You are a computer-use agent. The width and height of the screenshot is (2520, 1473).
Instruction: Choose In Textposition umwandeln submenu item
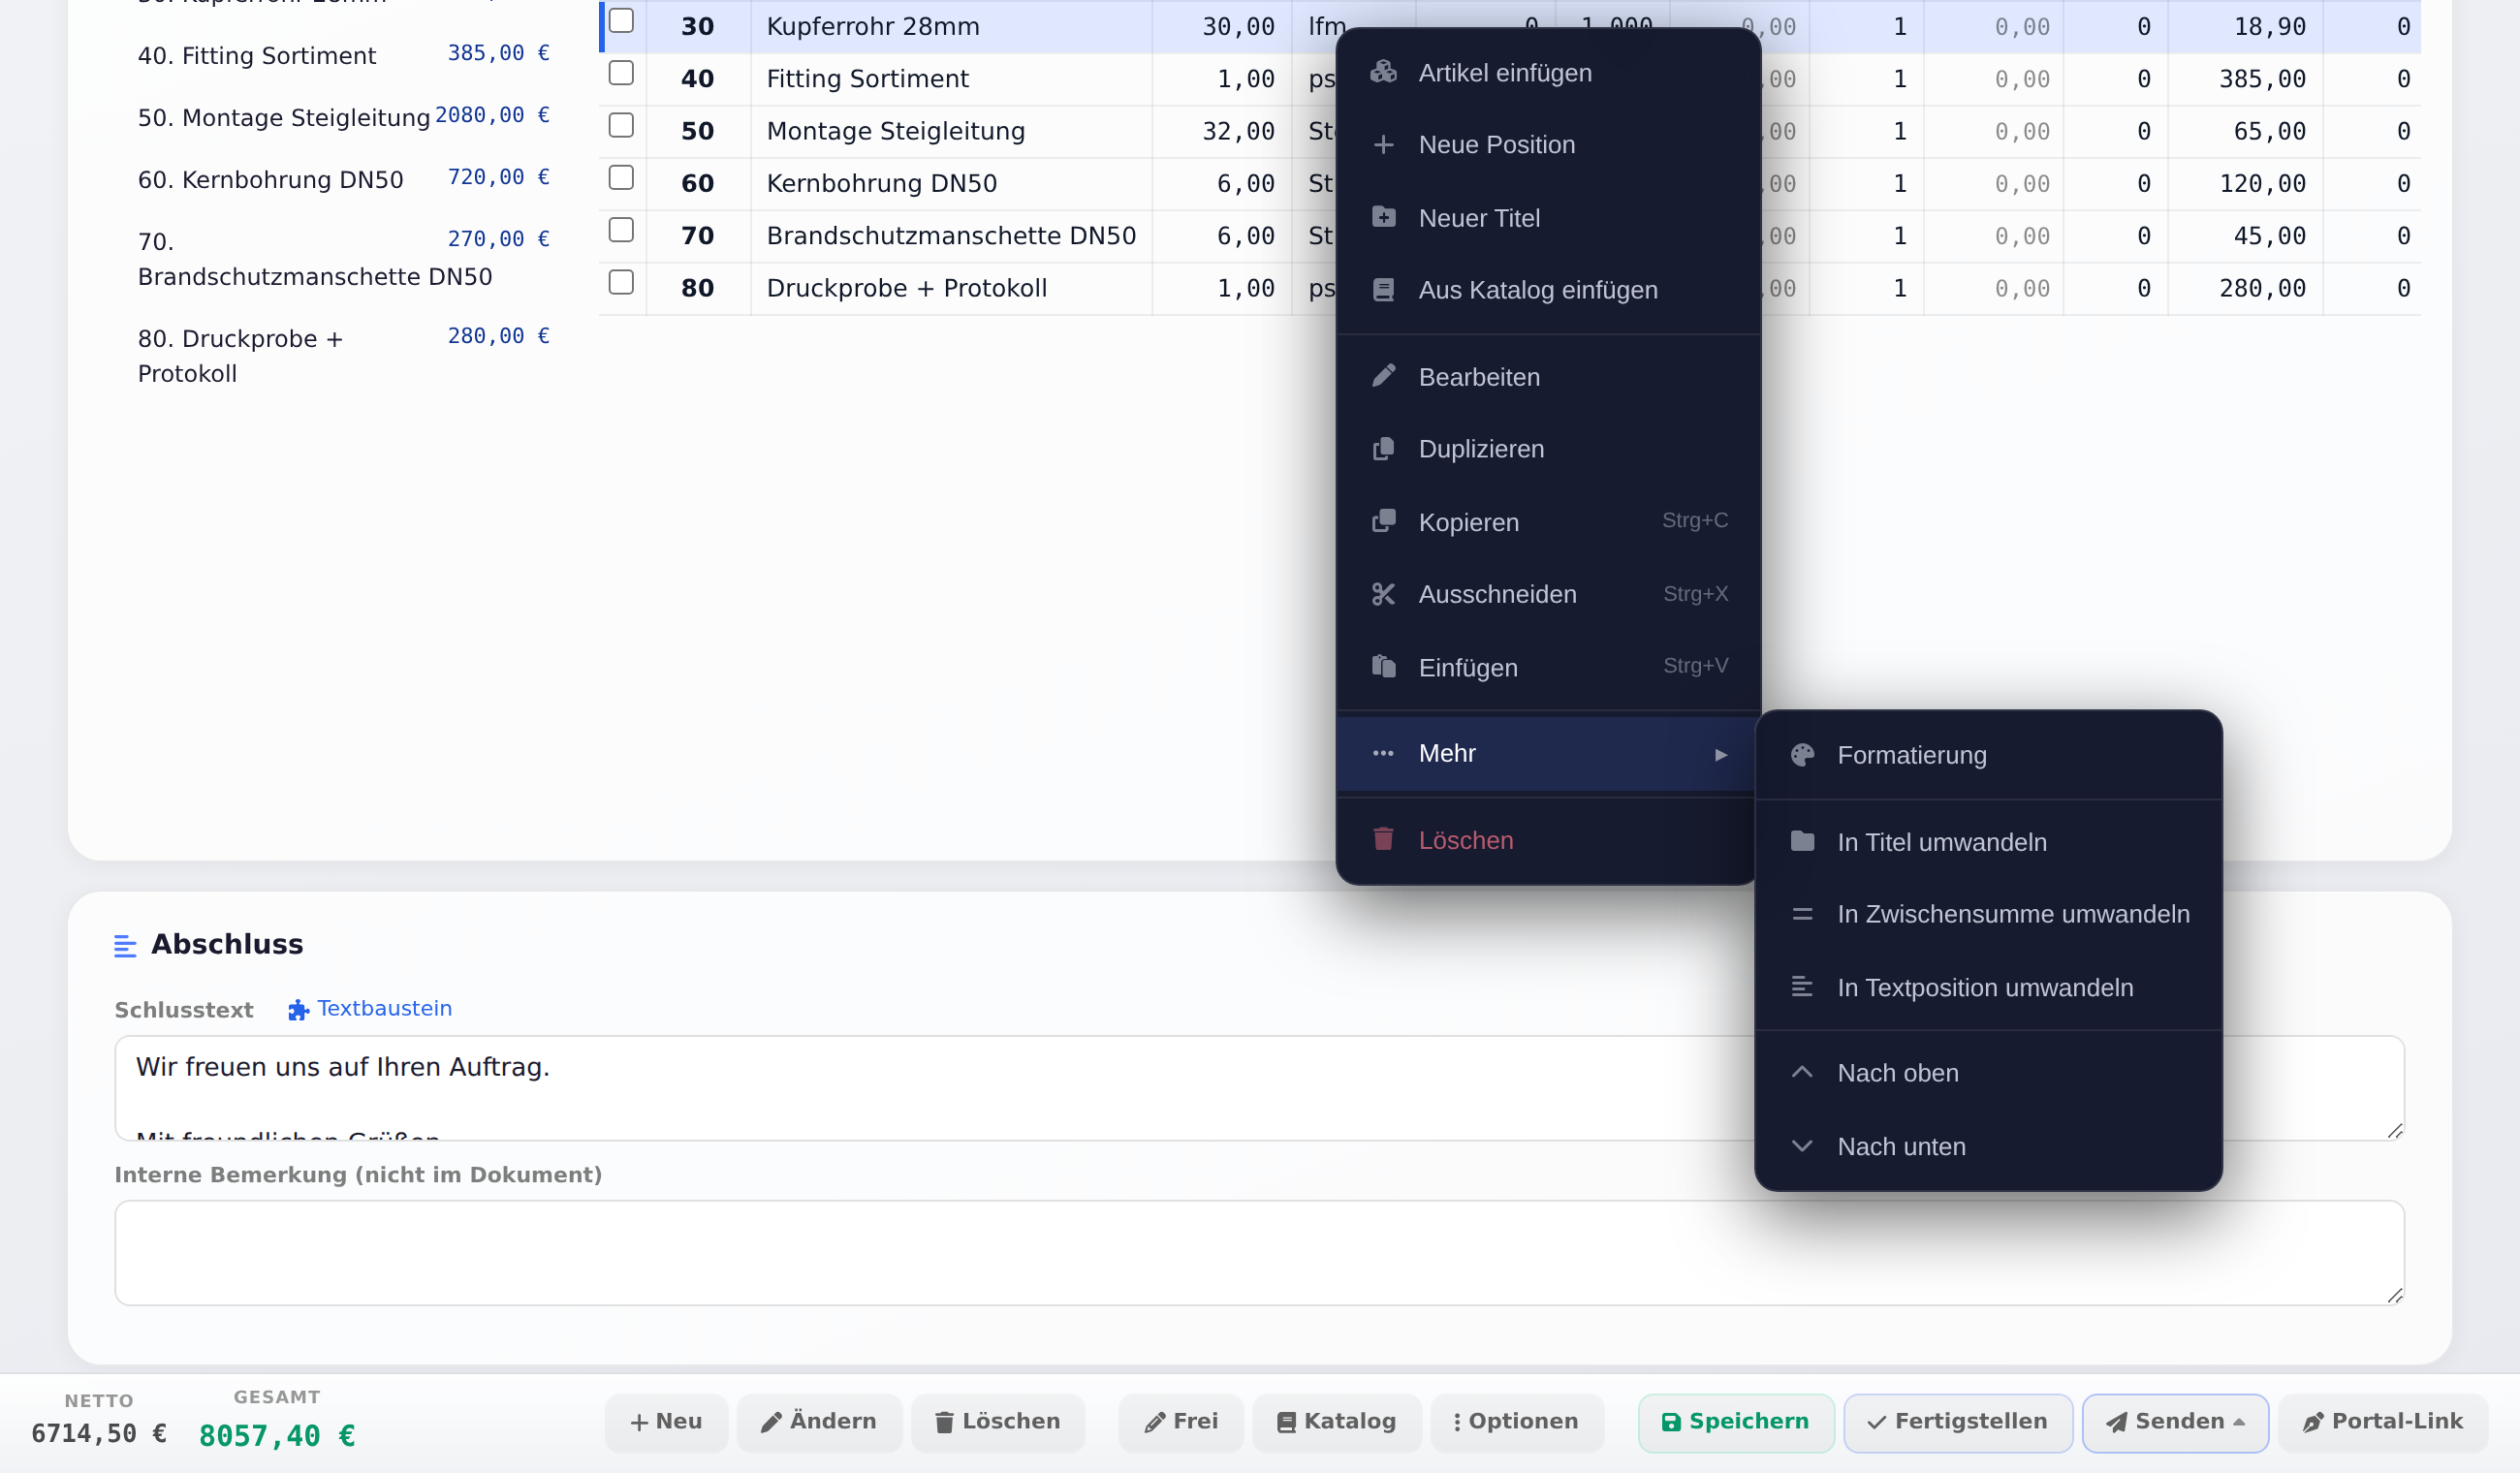(x=1988, y=987)
